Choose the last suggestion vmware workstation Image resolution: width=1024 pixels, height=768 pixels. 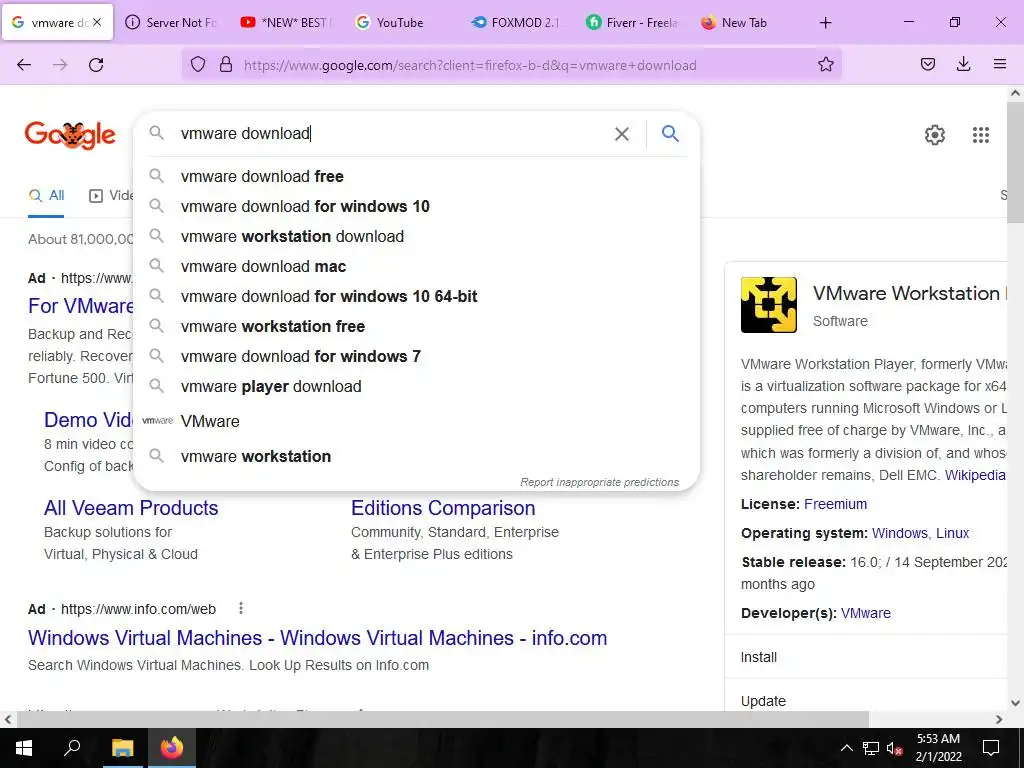tap(416, 456)
